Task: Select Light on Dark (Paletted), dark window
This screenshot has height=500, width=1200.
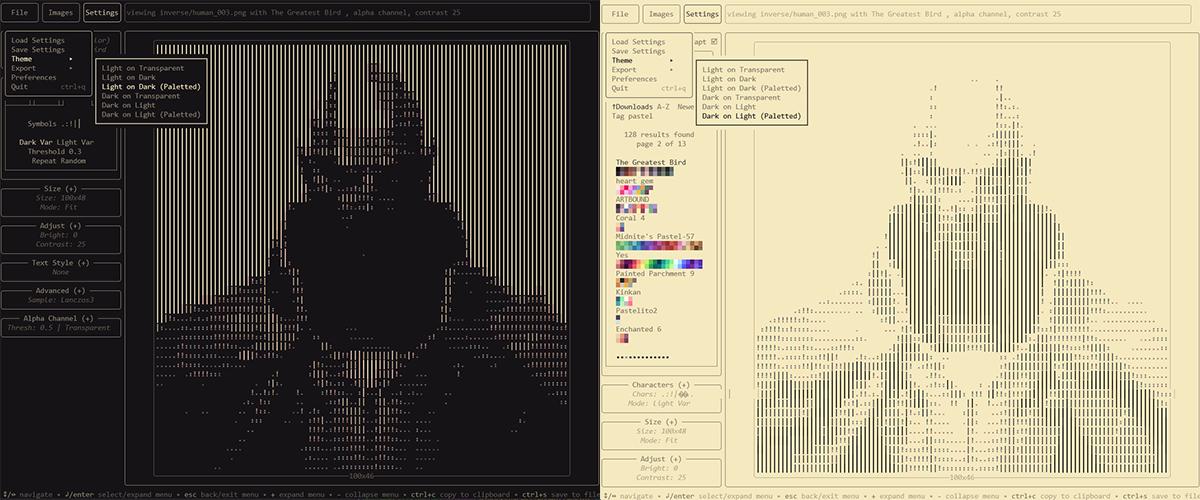Action: pos(150,87)
